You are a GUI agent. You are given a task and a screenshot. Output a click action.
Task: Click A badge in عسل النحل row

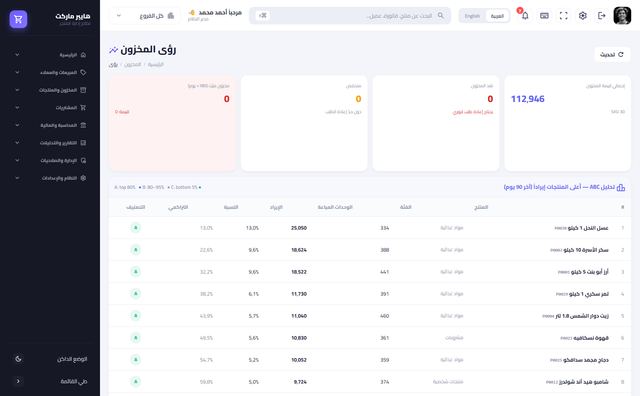(x=136, y=228)
